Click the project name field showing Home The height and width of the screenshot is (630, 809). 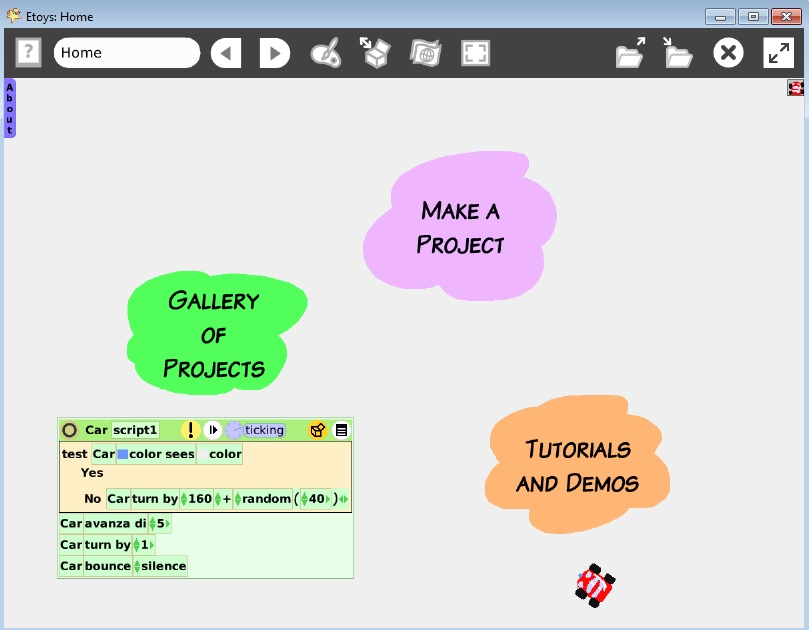(x=127, y=53)
